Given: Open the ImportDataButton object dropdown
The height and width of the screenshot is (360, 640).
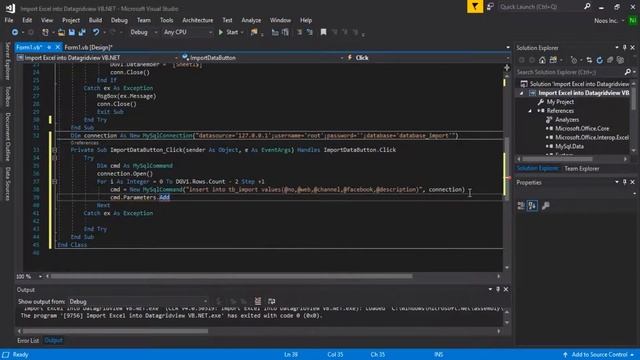Looking at the screenshot, I should tap(262, 58).
